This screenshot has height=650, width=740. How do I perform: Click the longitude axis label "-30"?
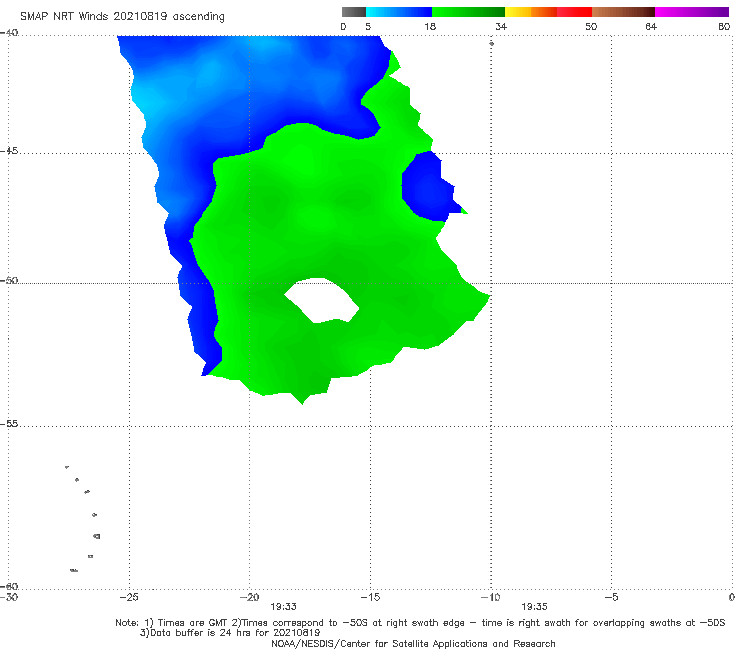click(x=9, y=598)
